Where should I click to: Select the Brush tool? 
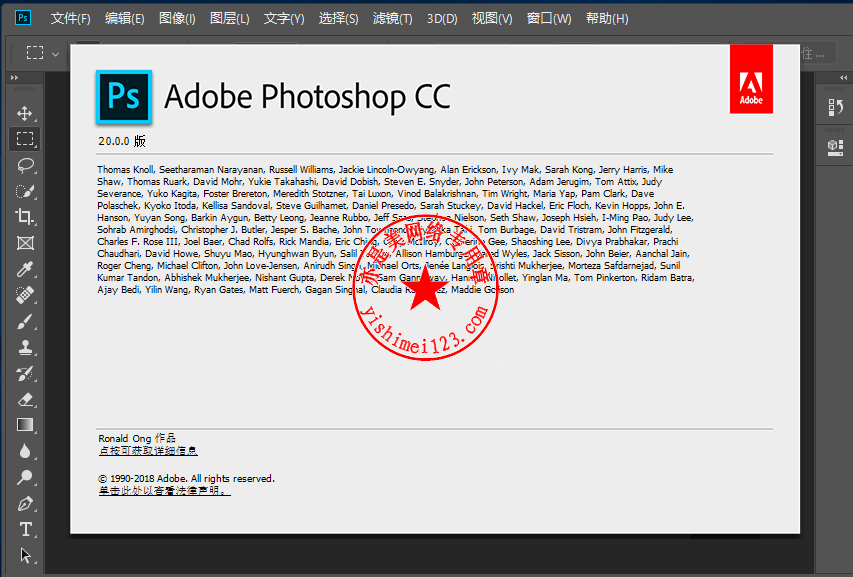pos(25,321)
